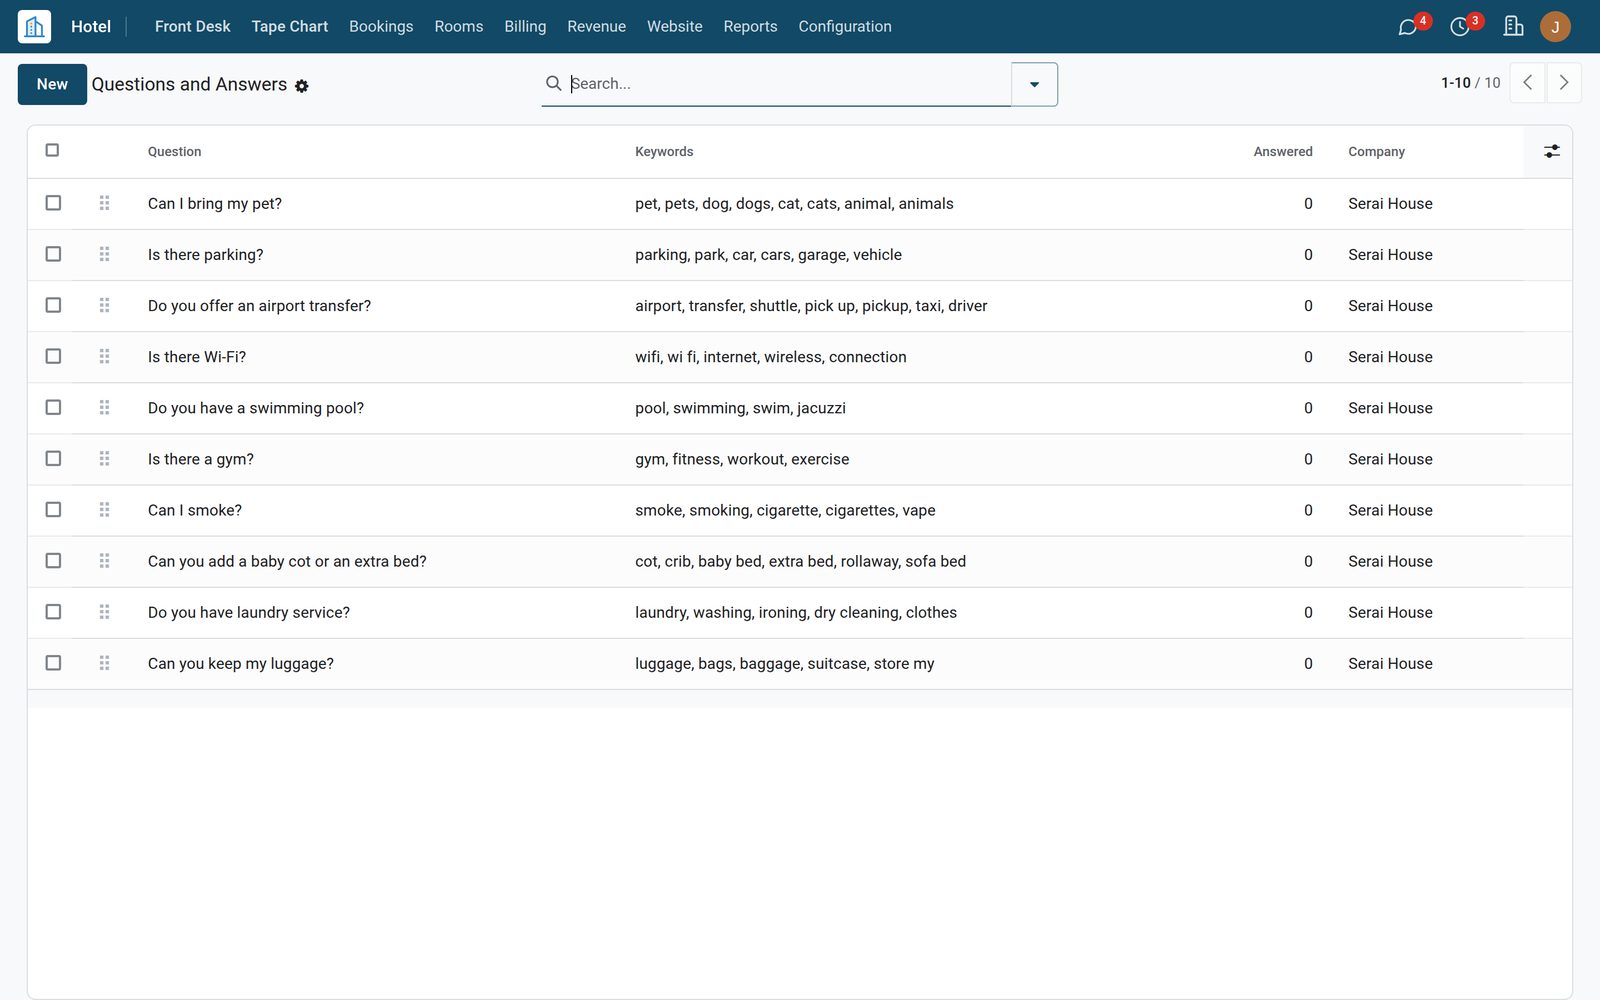Grab the drag handle for 'Can I smoke?'

coord(104,509)
